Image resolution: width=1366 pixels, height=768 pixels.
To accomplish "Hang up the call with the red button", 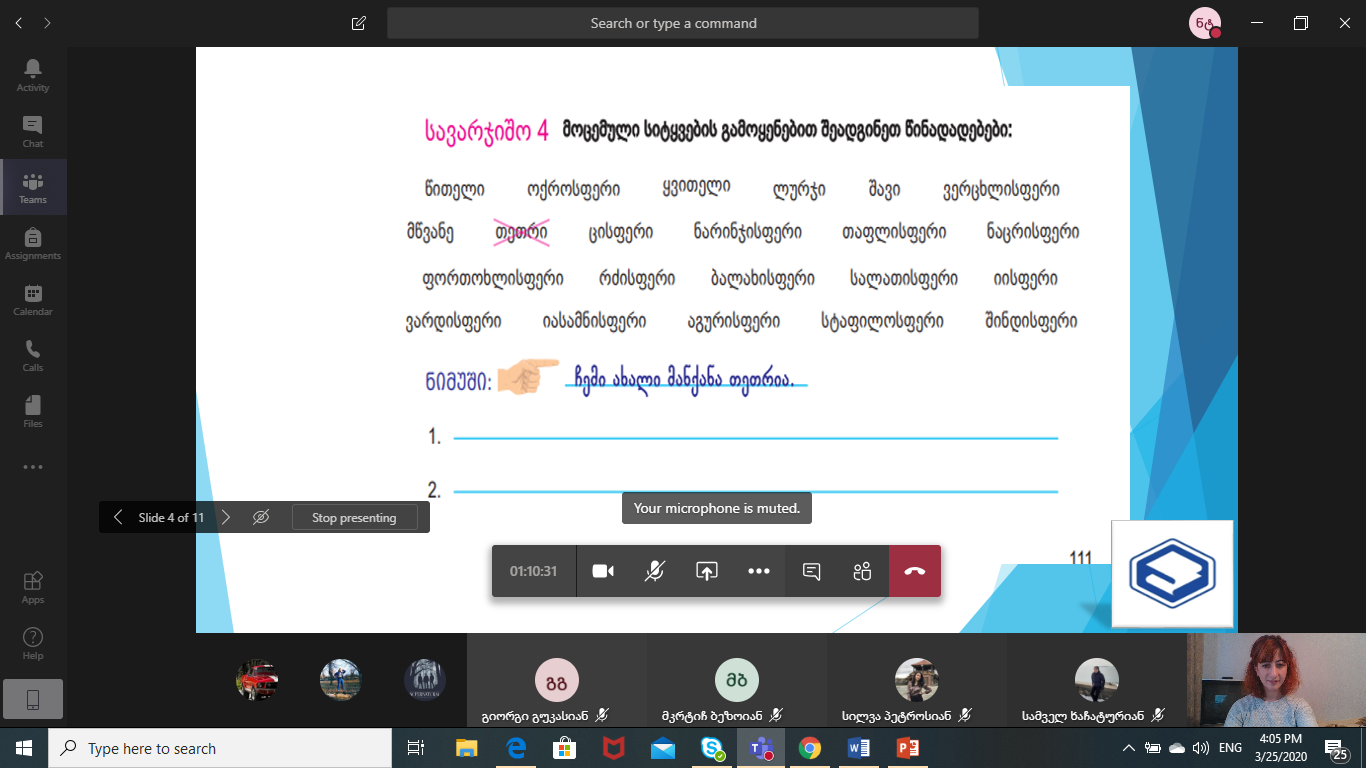I will 915,571.
